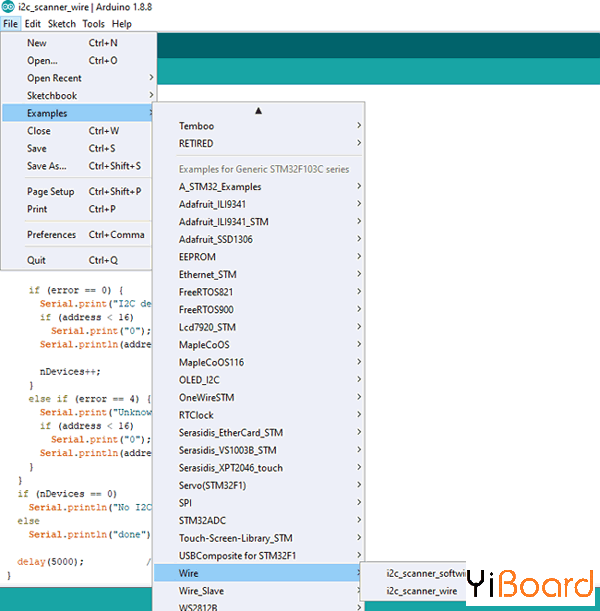This screenshot has height=611, width=600.
Task: Open the Edit menu
Action: [33, 23]
